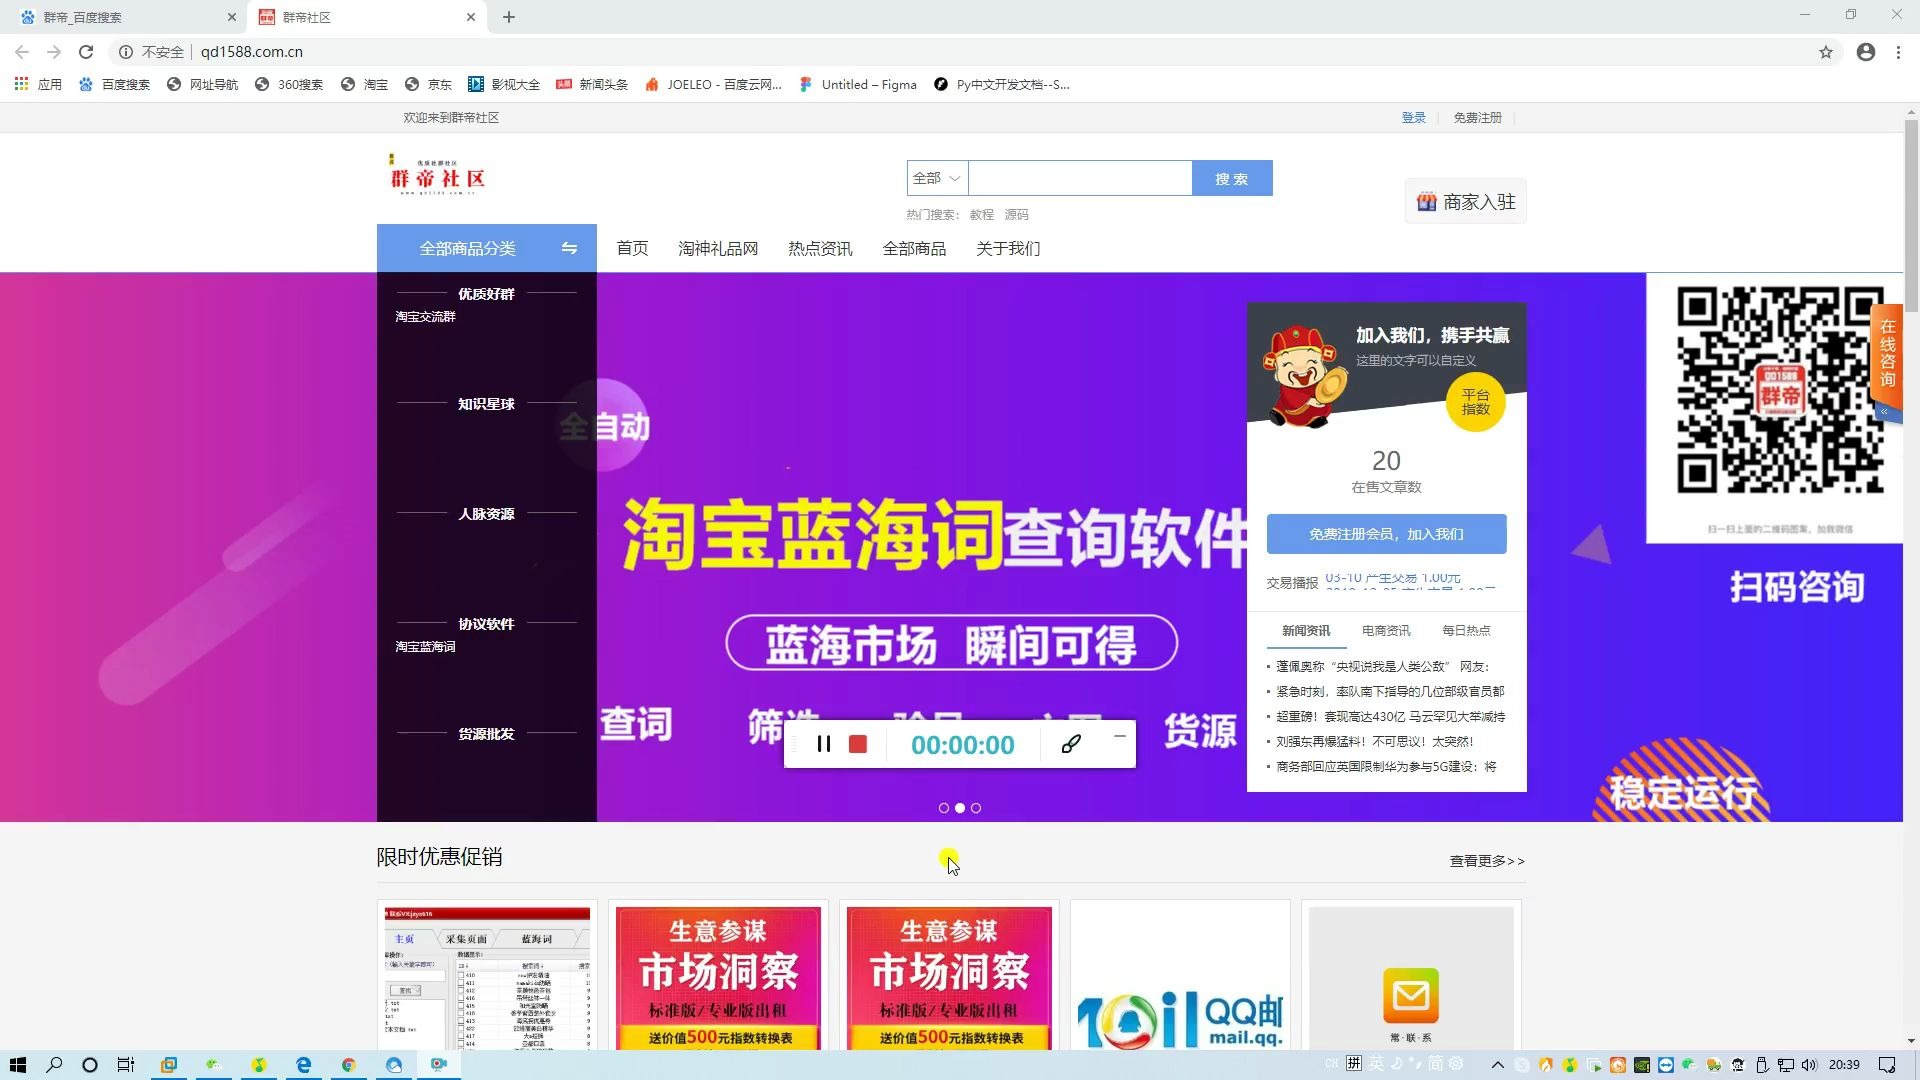Minimize the recording toolbar
Viewport: 1920px width, 1080px height.
tap(1120, 737)
